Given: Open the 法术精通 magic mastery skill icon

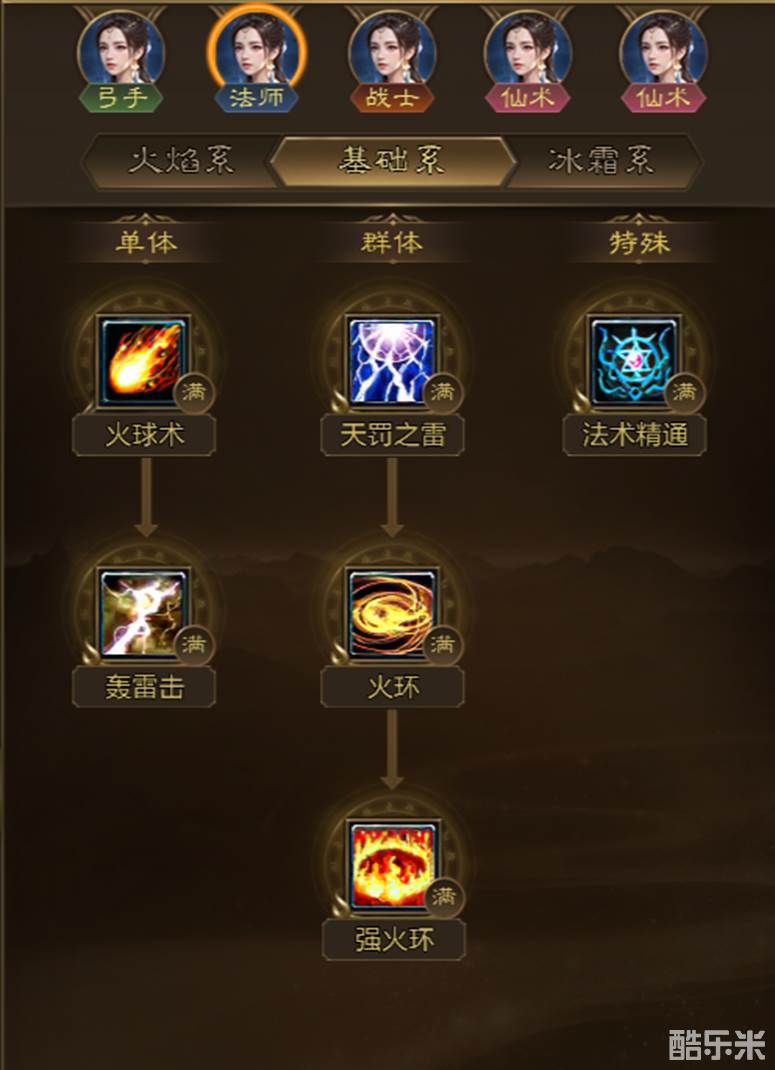Looking at the screenshot, I should tap(634, 360).
